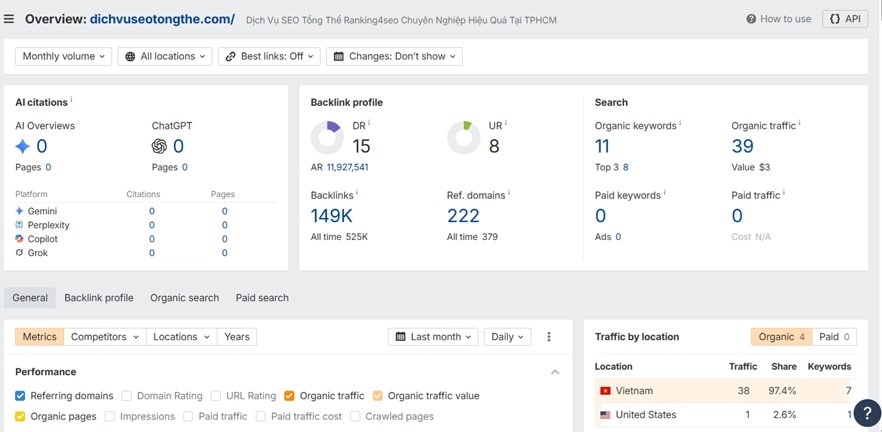Click the calendar icon in Changes filter
The image size is (882, 432).
click(x=339, y=56)
